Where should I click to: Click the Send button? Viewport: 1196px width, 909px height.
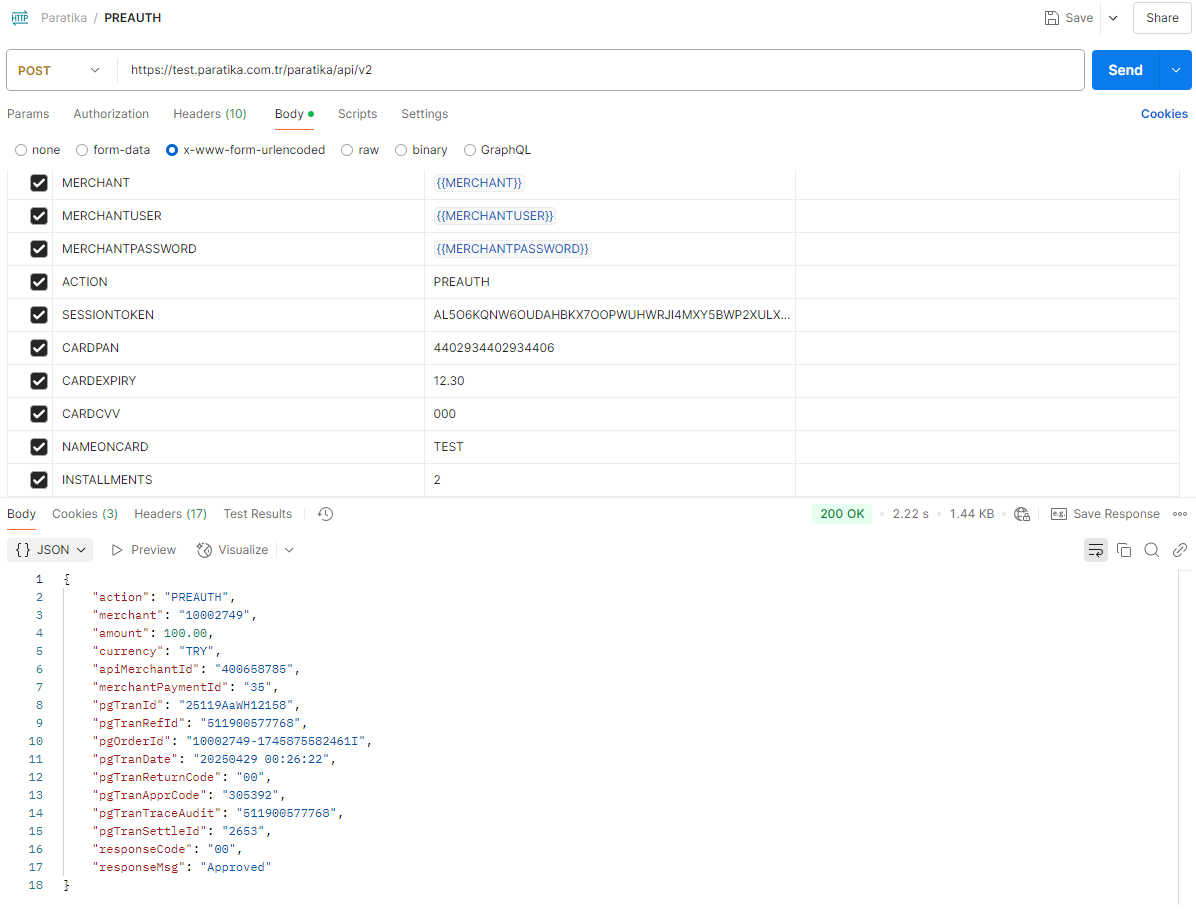(x=1125, y=70)
